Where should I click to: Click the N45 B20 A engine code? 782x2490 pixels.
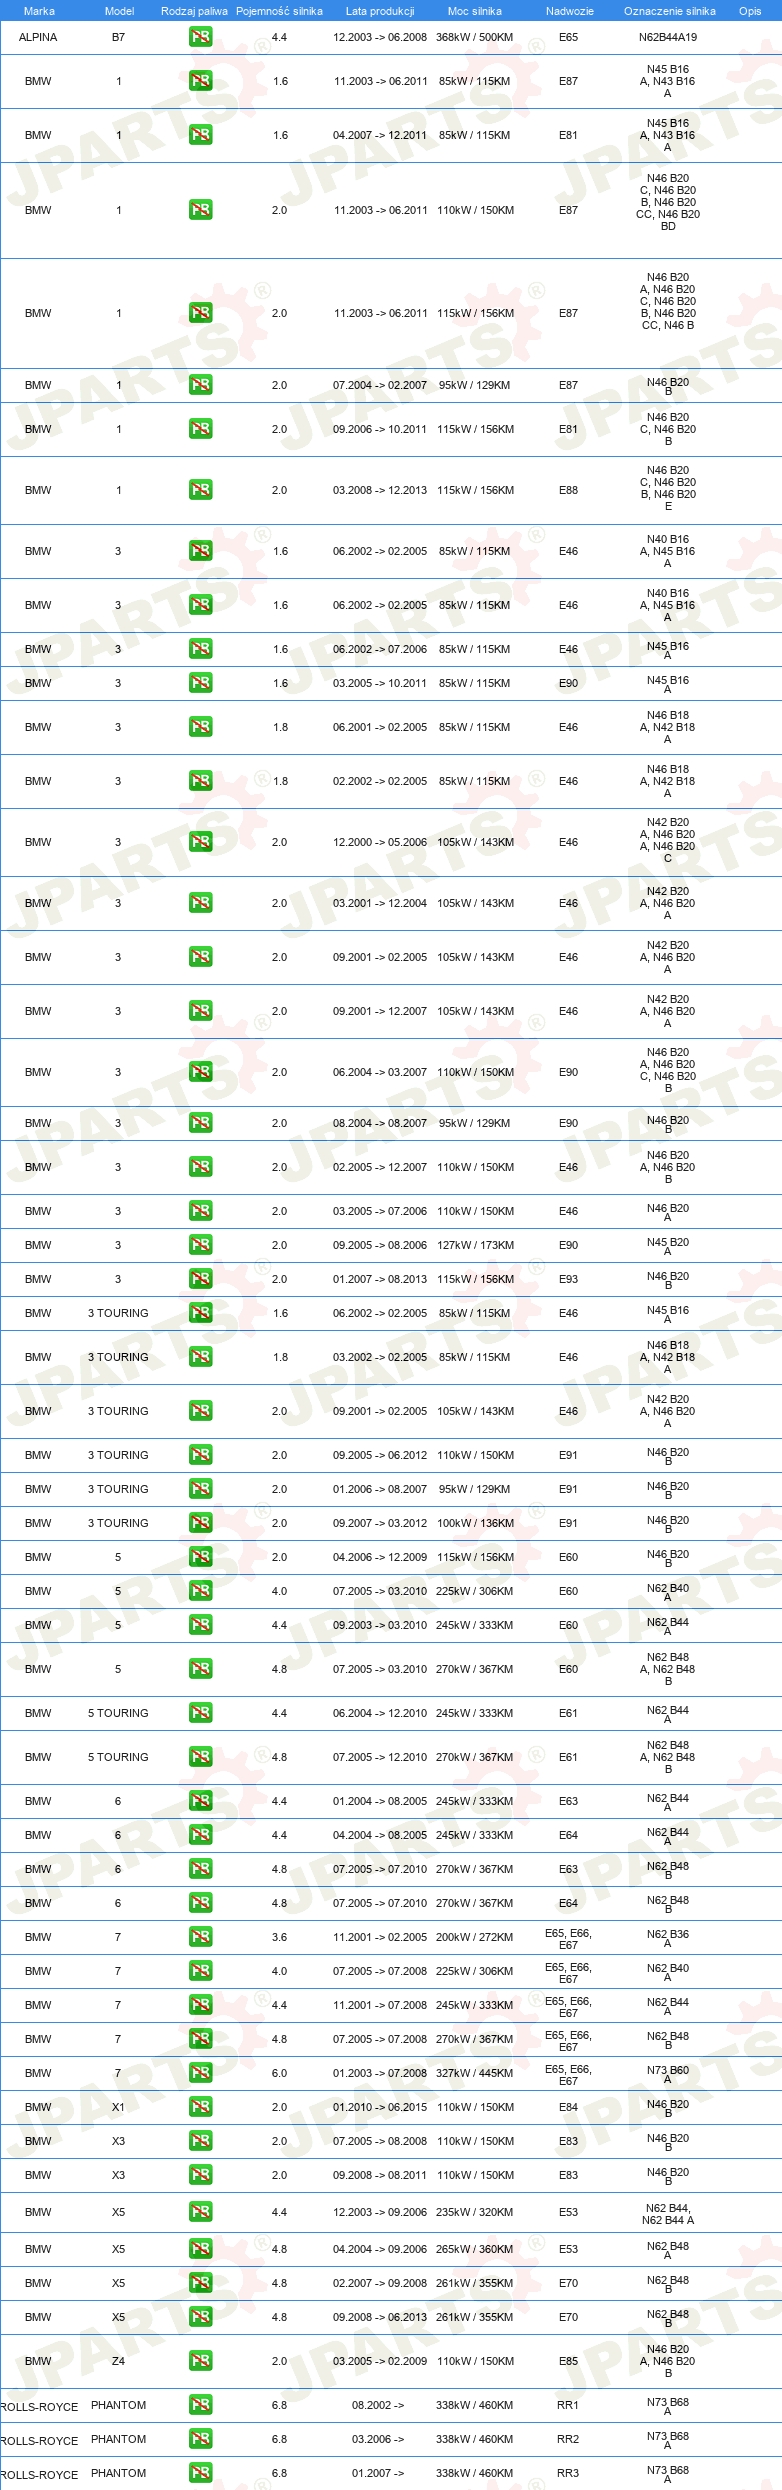(x=668, y=1246)
